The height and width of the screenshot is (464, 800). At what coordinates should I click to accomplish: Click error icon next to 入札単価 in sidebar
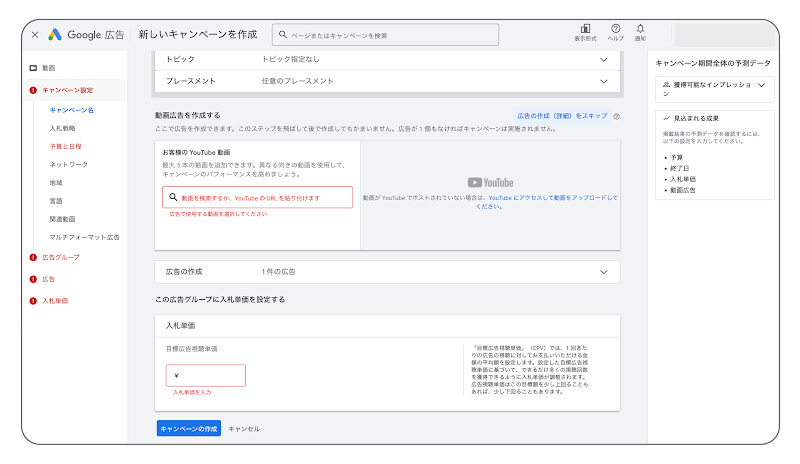point(33,301)
